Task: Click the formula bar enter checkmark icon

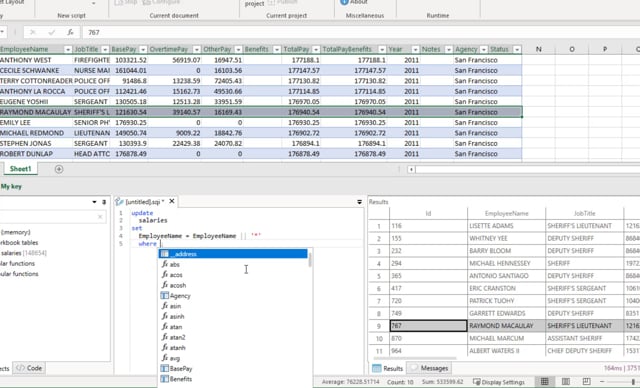Action: 51,32
